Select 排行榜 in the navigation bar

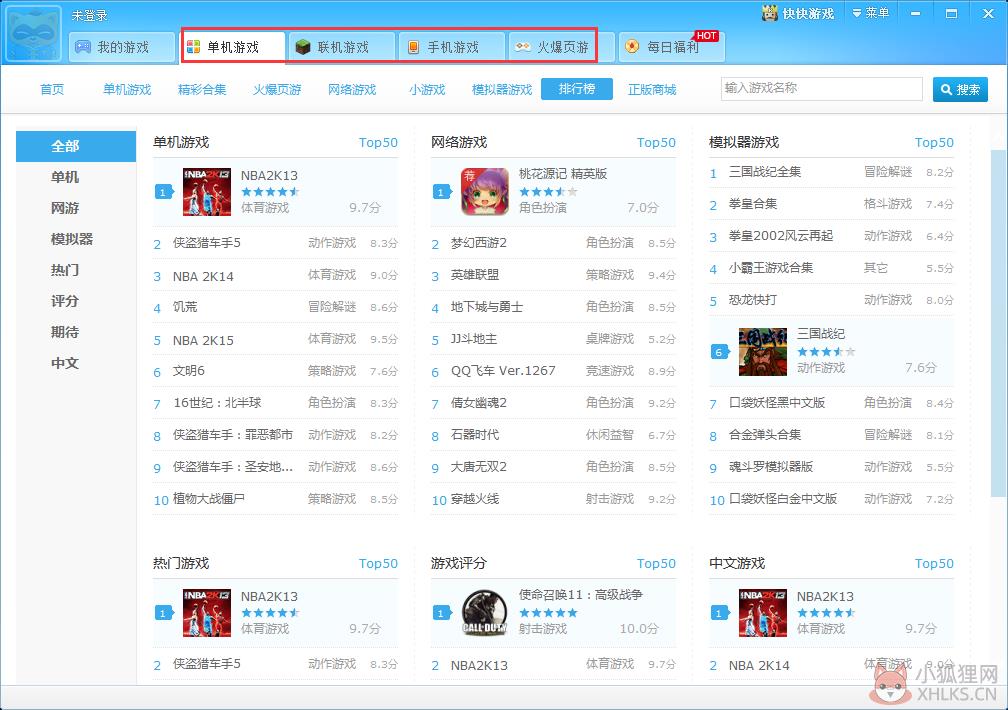(x=577, y=89)
